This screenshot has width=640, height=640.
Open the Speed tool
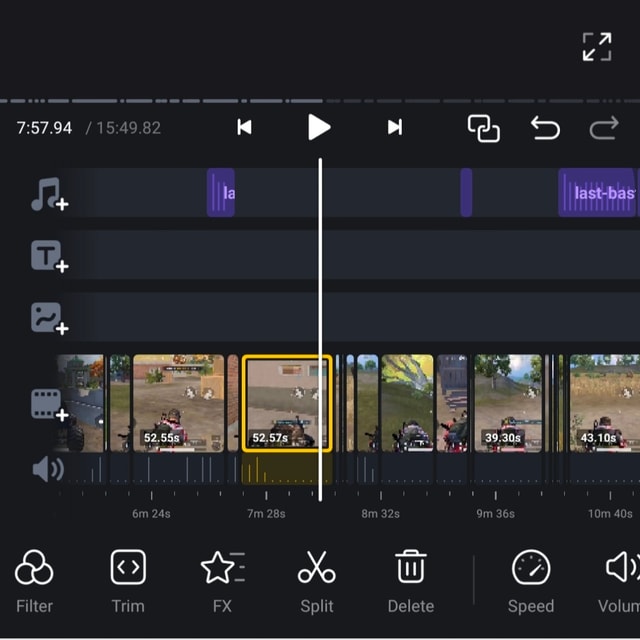531,582
